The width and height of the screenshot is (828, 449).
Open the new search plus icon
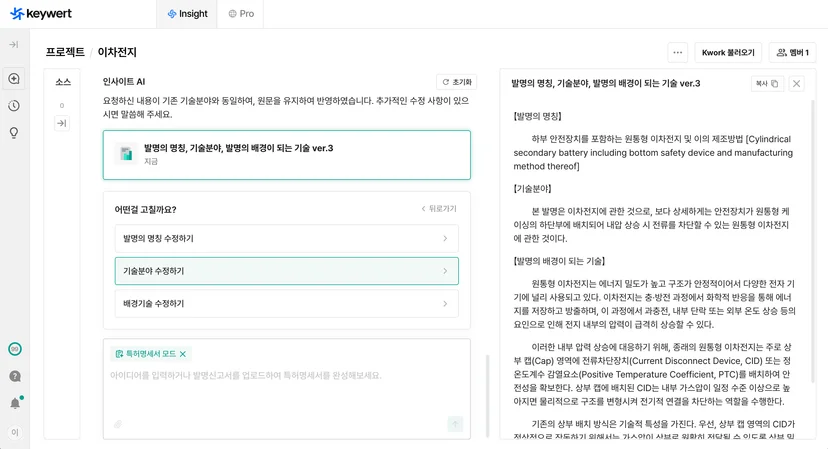click(x=14, y=79)
